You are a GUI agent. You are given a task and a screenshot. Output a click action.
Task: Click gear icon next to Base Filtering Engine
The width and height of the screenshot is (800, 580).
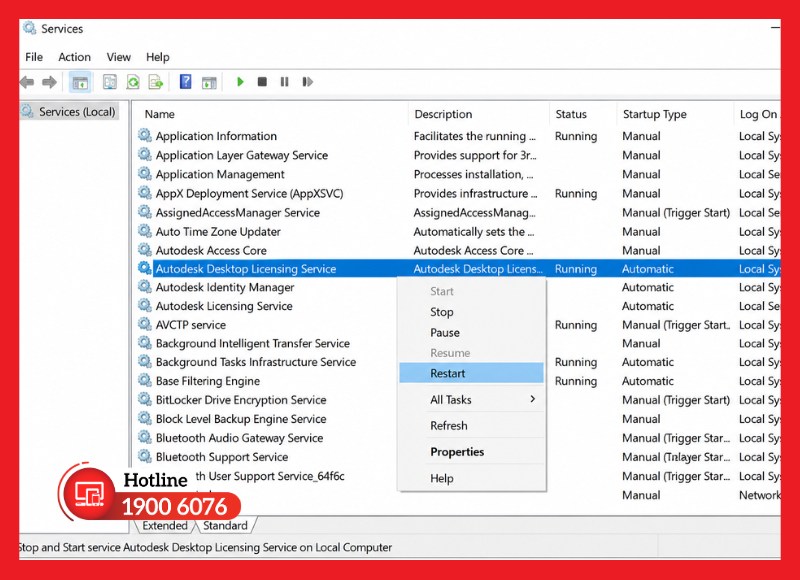145,381
